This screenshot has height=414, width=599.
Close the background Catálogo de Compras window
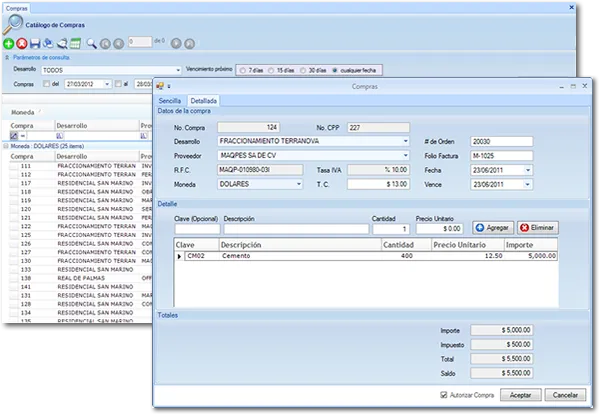tap(571, 7)
